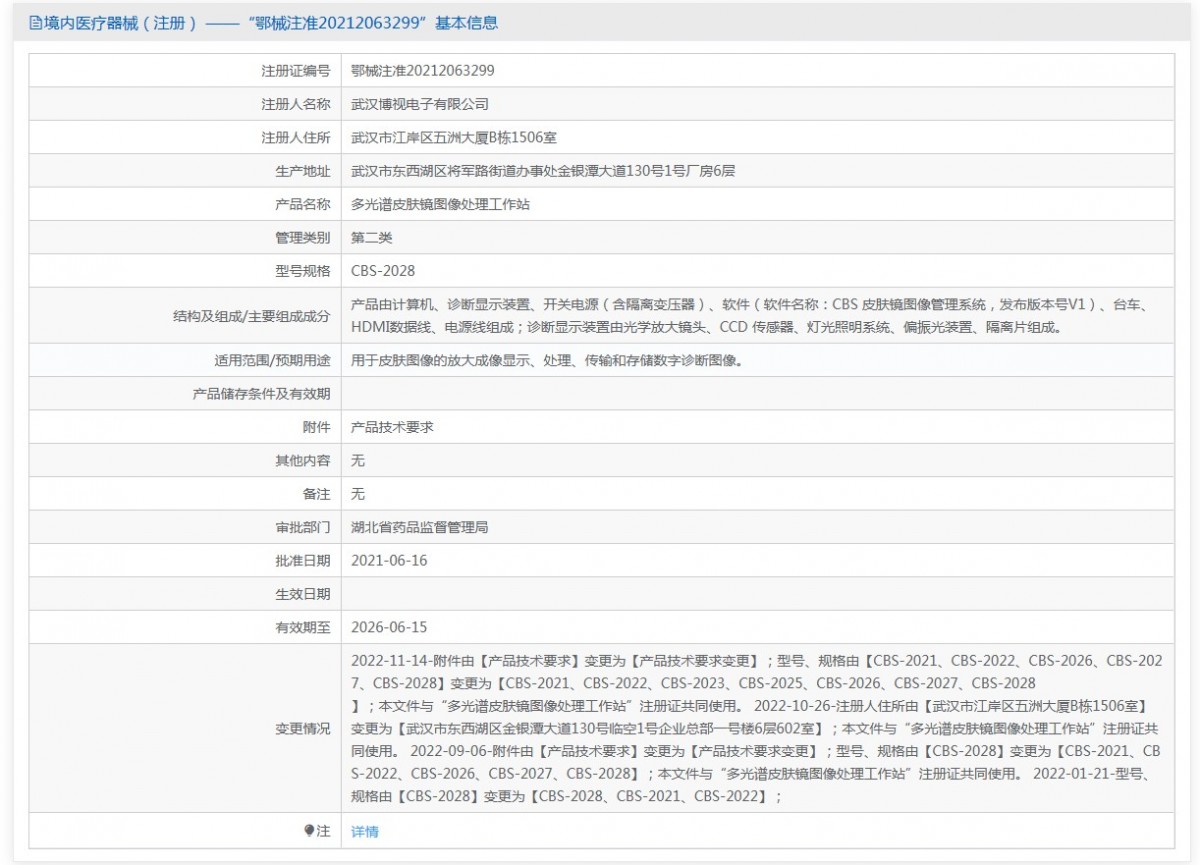Open the 详情 link
The width and height of the screenshot is (1200, 865).
(365, 832)
